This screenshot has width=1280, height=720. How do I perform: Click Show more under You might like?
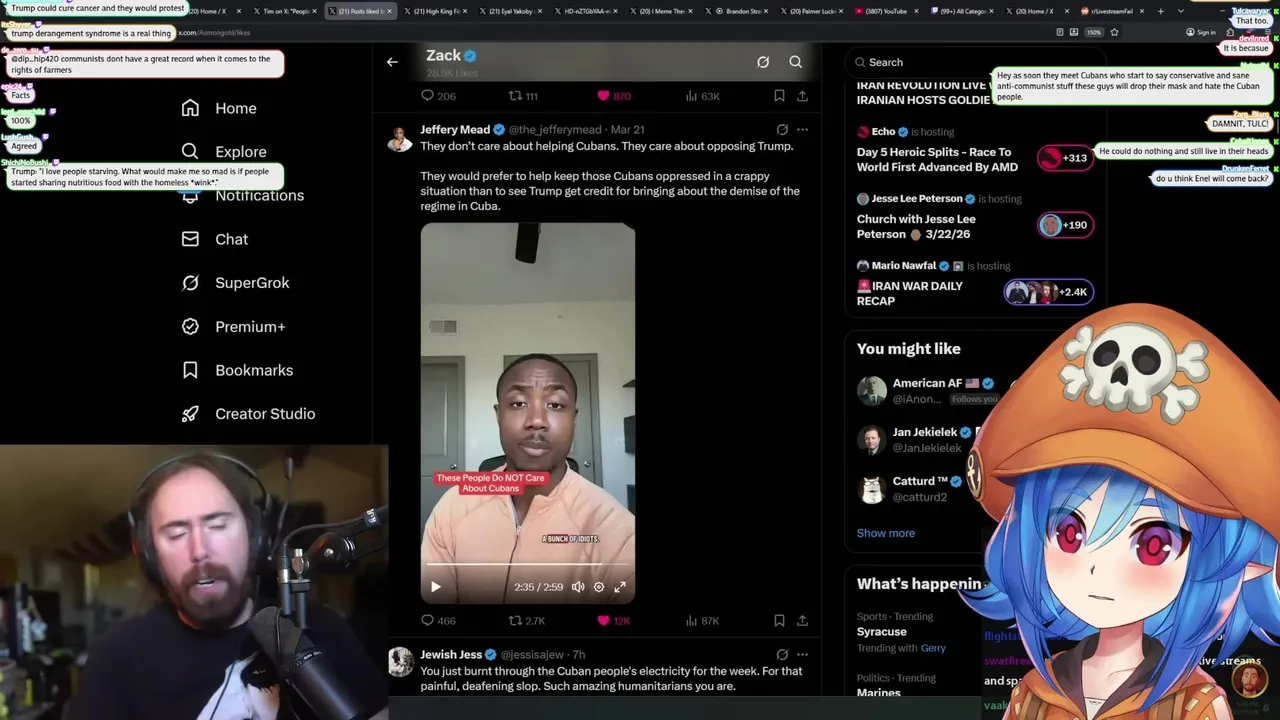(885, 533)
